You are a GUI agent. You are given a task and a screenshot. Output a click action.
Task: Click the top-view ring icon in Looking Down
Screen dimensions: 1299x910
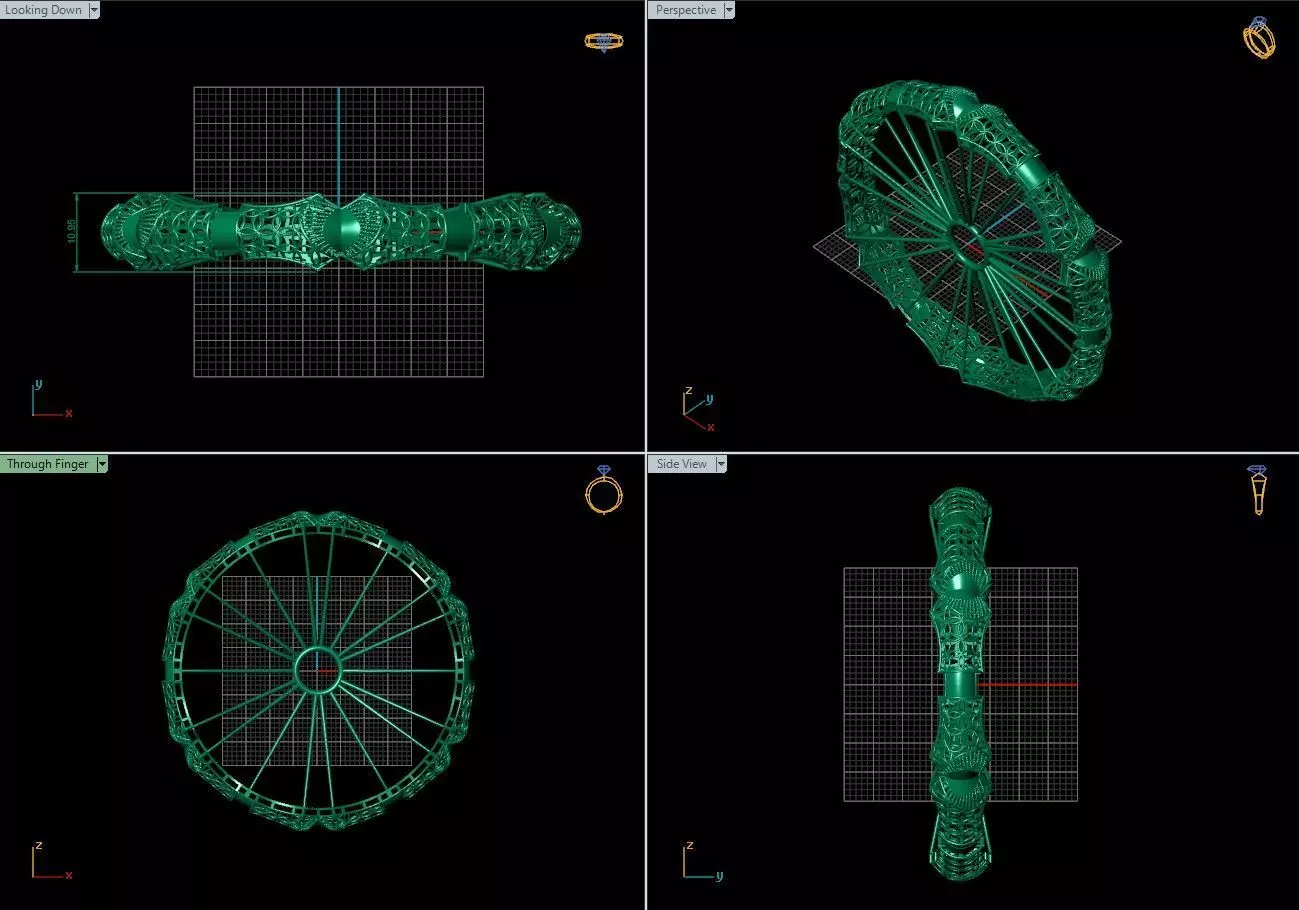(604, 41)
